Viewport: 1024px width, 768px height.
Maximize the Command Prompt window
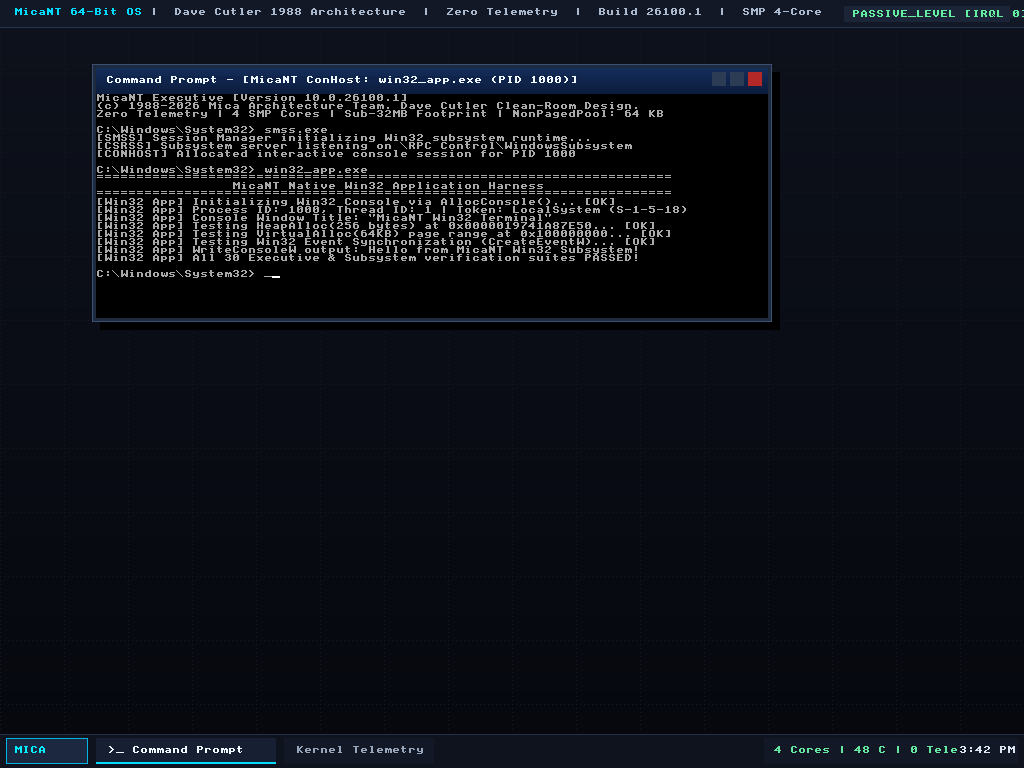coord(737,79)
